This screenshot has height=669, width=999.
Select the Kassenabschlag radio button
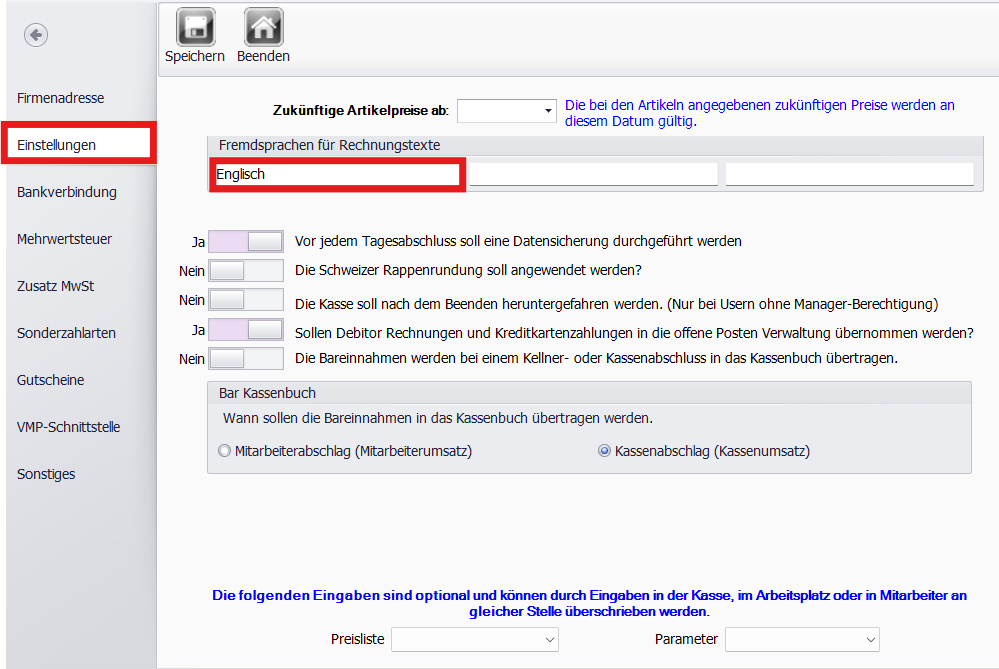pos(603,451)
